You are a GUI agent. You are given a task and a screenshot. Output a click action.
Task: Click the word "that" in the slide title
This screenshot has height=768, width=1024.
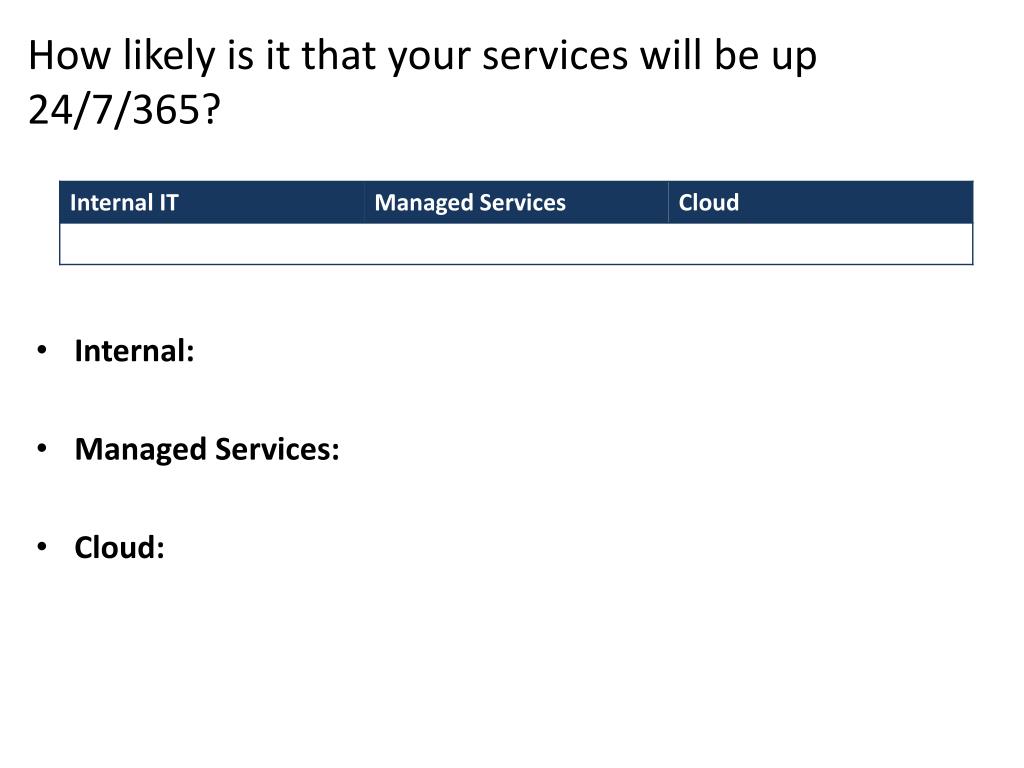click(x=339, y=56)
